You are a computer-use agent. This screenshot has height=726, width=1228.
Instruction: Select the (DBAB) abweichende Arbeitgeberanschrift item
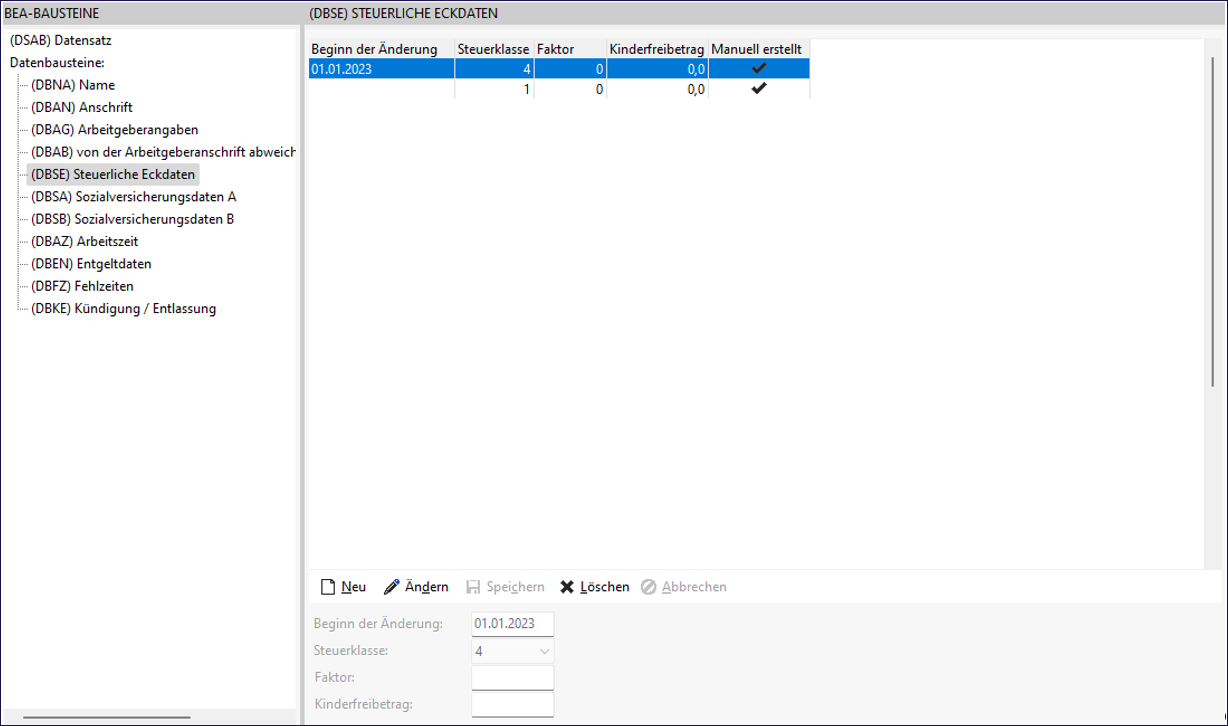(x=164, y=152)
